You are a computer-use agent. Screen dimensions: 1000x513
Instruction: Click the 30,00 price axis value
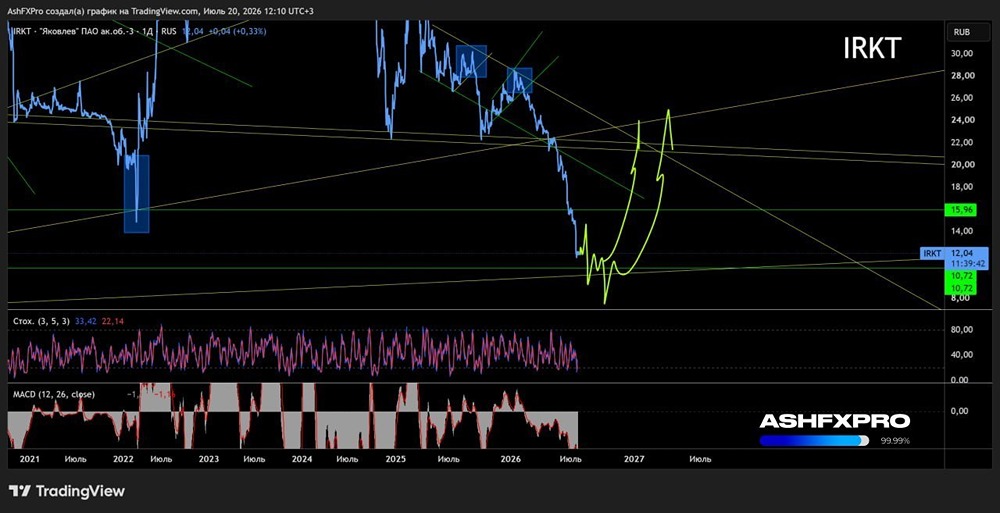pos(962,54)
